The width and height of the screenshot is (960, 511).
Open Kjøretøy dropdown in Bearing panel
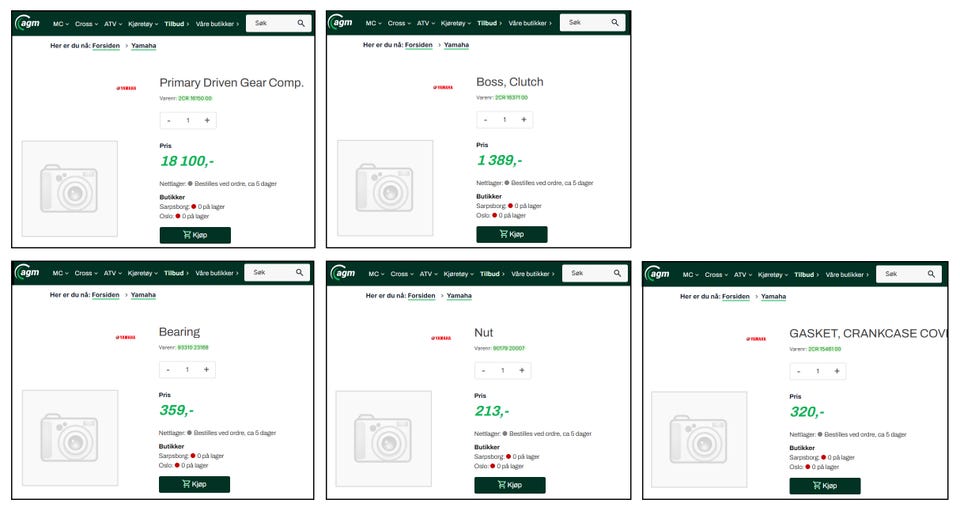click(143, 273)
